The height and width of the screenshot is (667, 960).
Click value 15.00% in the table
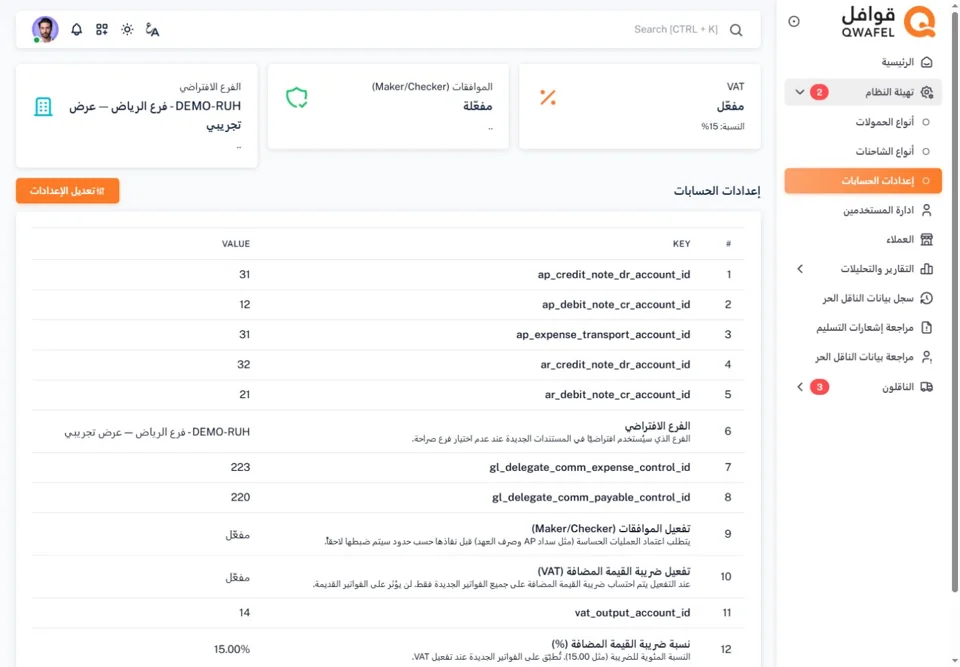coord(231,649)
